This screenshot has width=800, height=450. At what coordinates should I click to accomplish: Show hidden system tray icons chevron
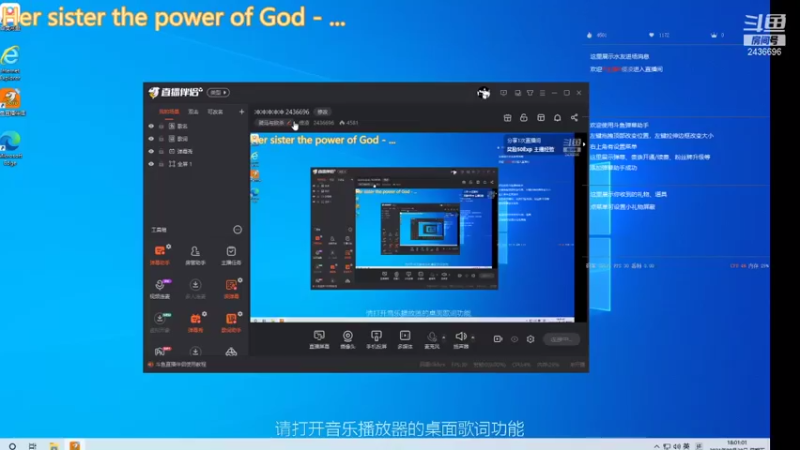(x=656, y=446)
